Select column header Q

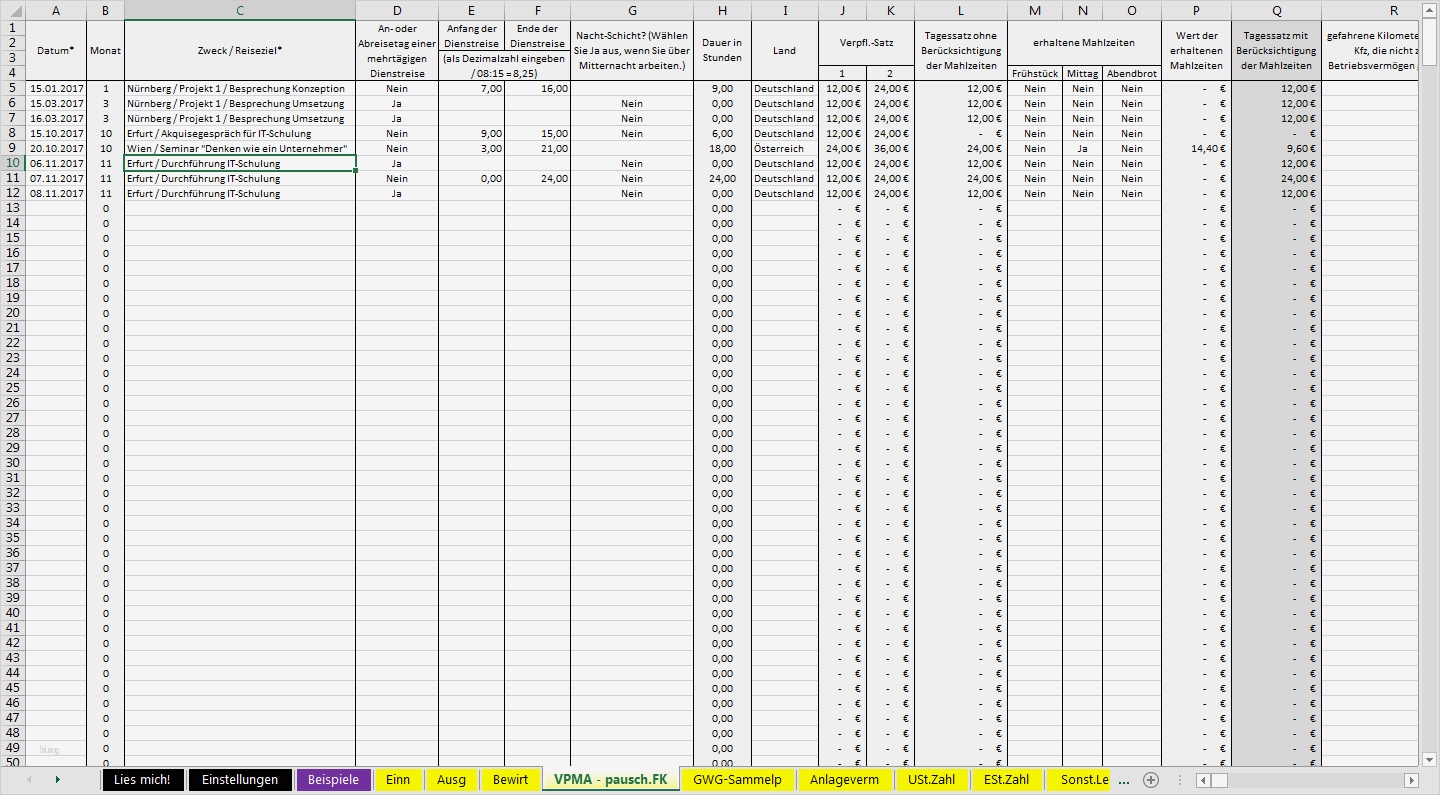pos(1276,10)
